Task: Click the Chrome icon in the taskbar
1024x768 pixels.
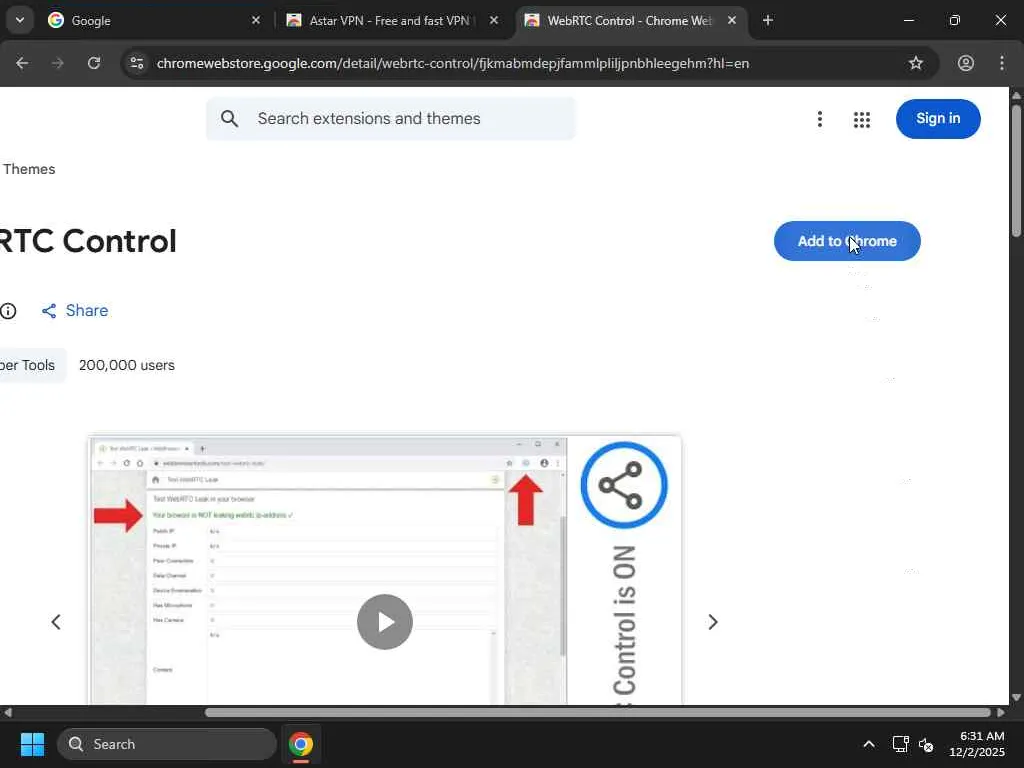Action: 301,744
